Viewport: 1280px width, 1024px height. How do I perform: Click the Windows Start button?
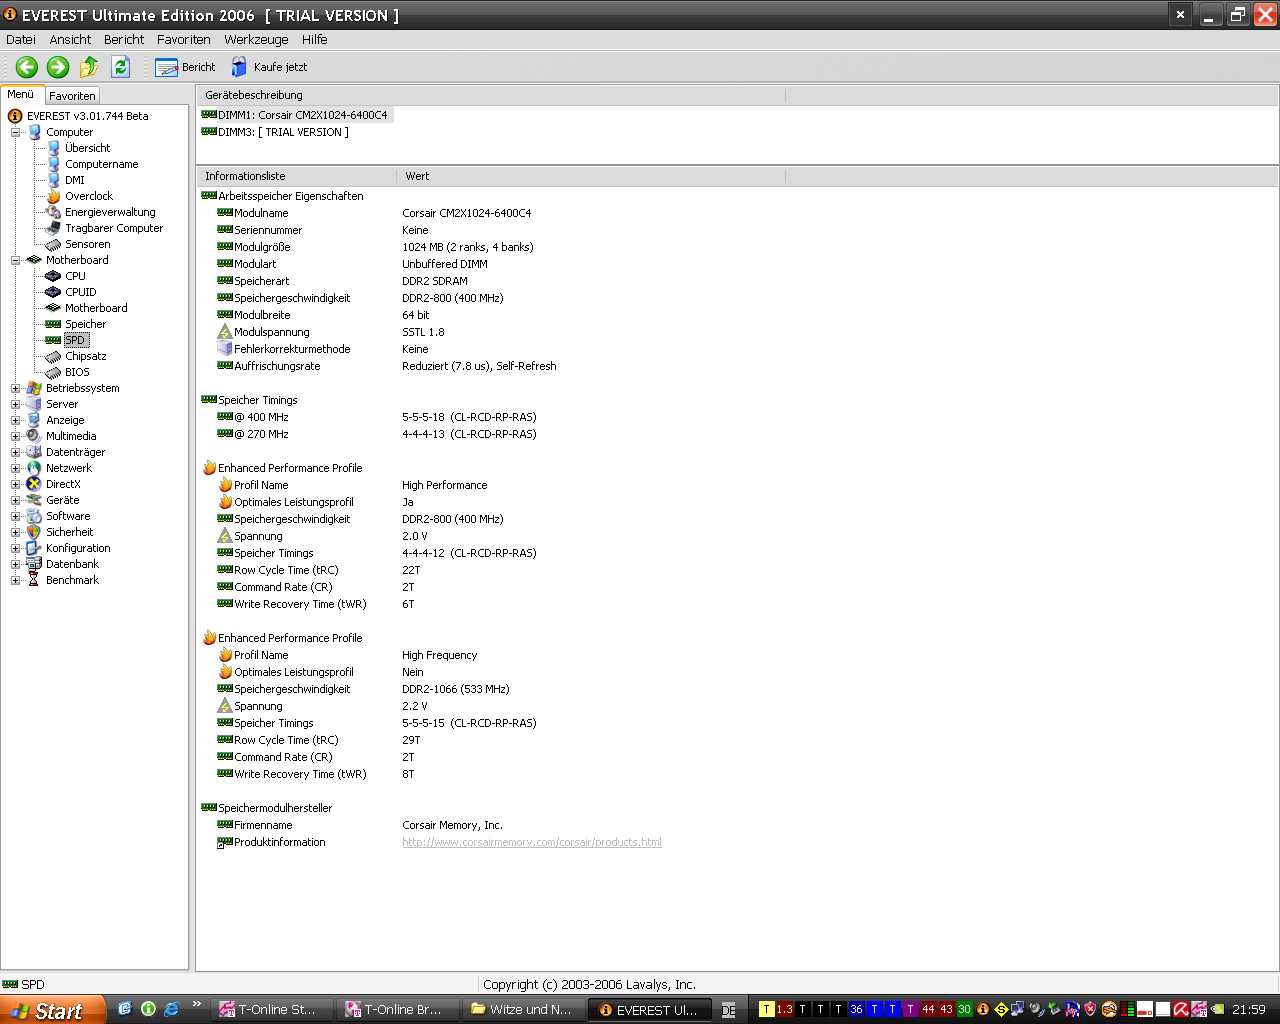52,1010
